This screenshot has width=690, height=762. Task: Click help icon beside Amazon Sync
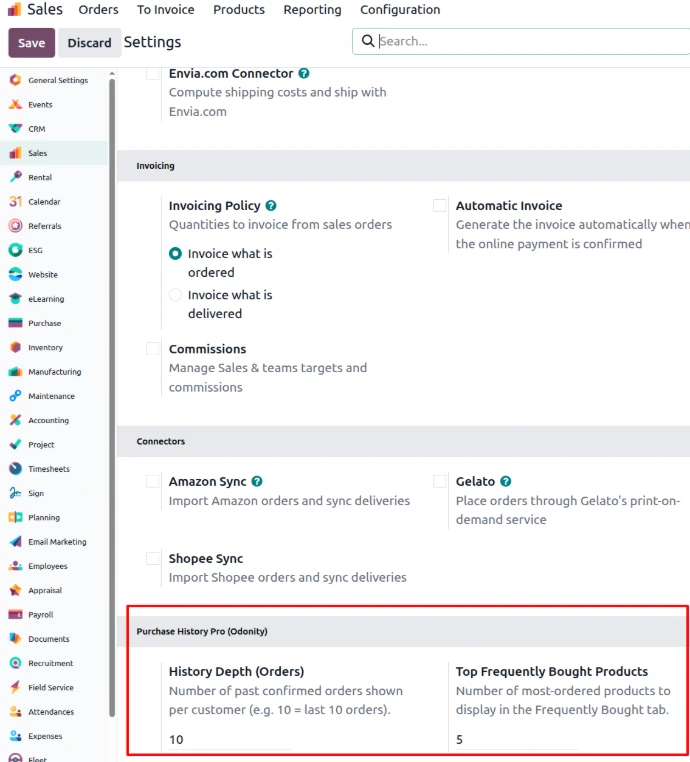257,482
